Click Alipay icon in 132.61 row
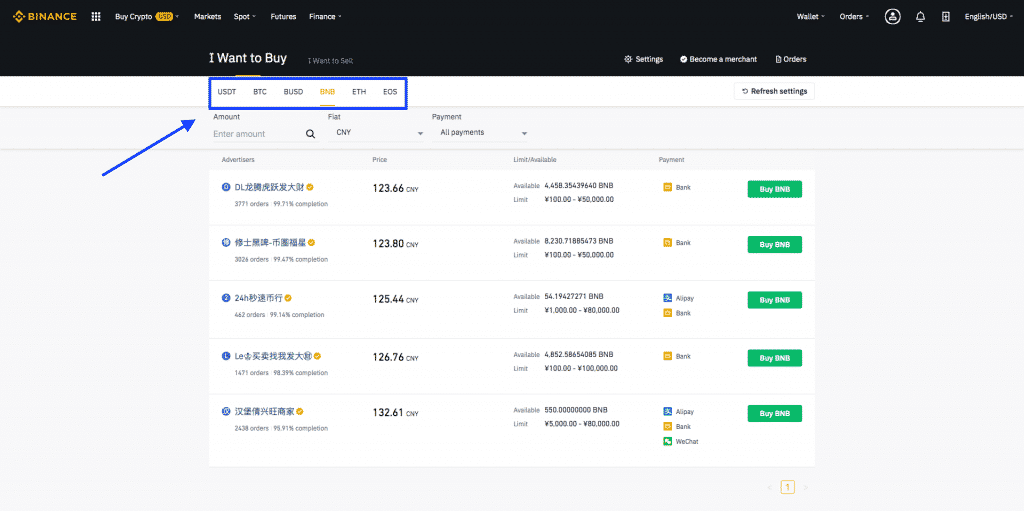The width and height of the screenshot is (1024, 511). point(667,412)
